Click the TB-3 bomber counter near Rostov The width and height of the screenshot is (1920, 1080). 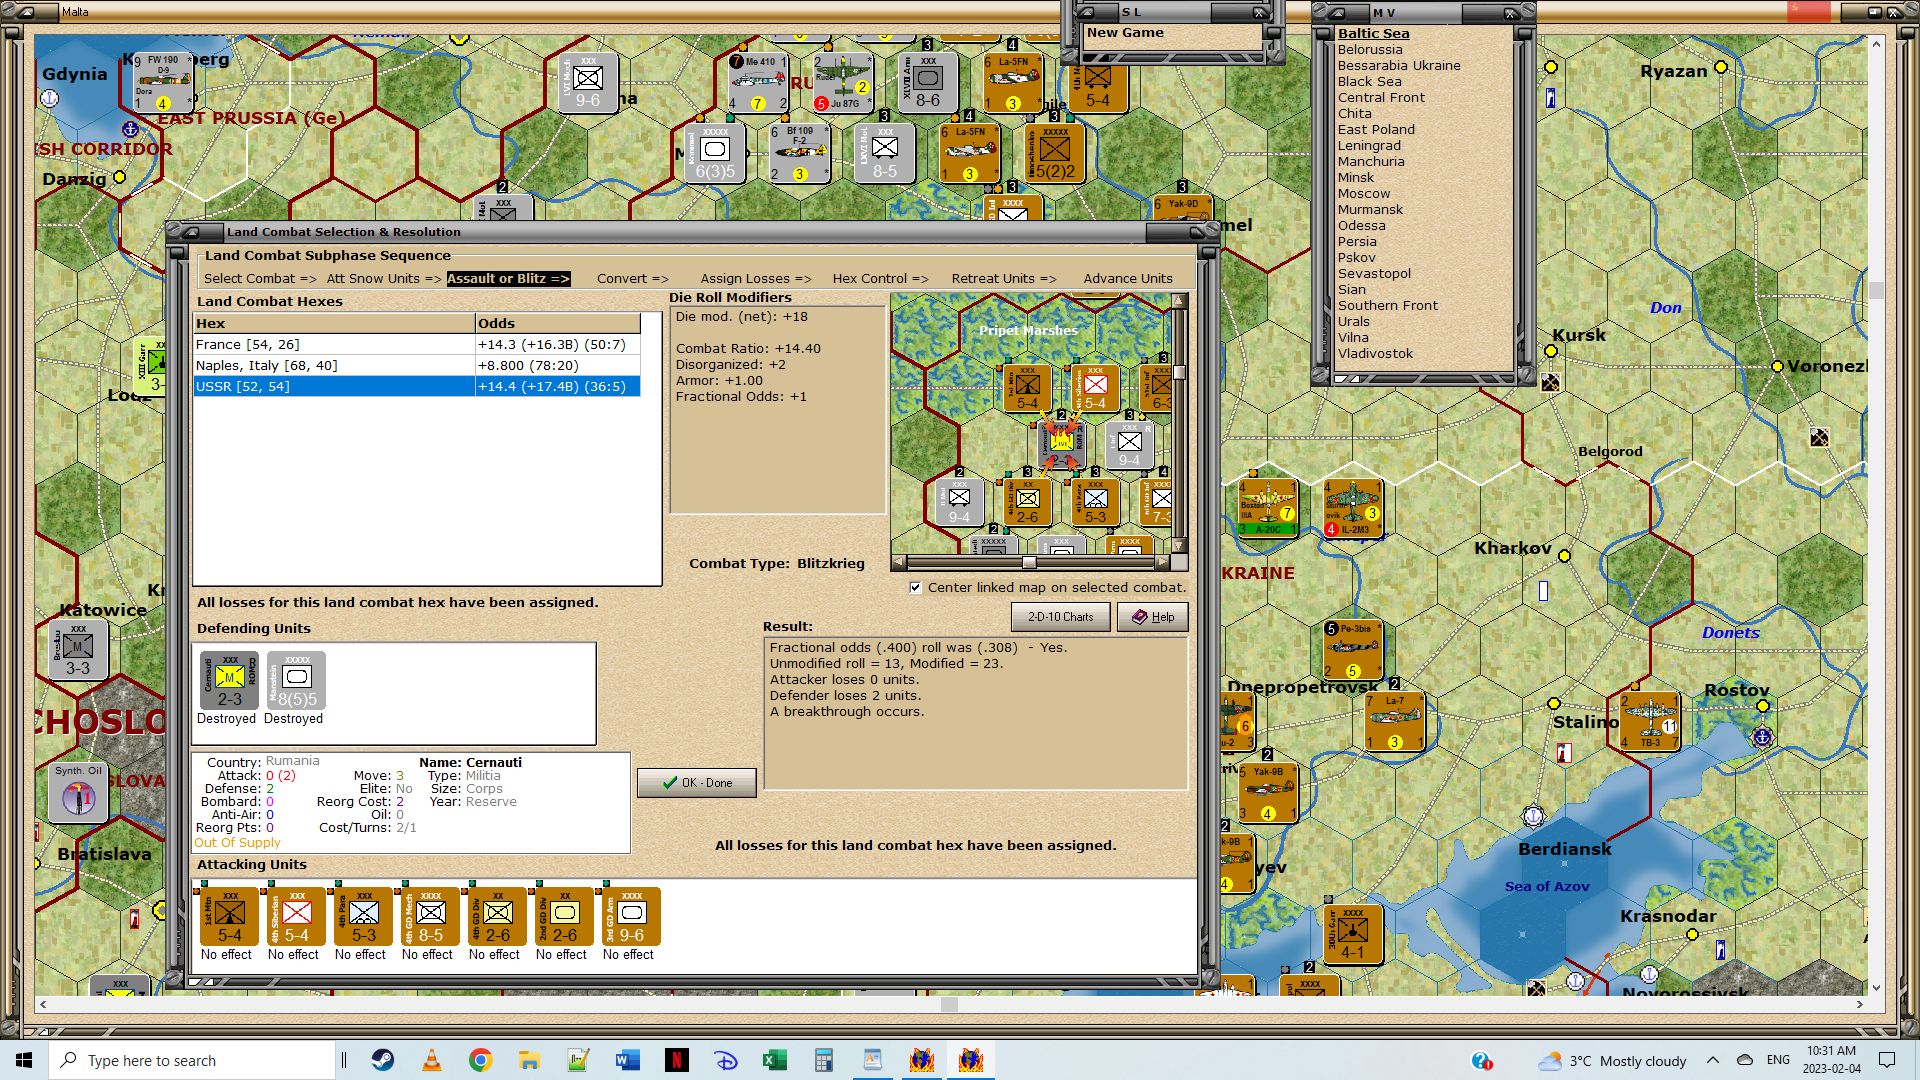click(x=1649, y=721)
